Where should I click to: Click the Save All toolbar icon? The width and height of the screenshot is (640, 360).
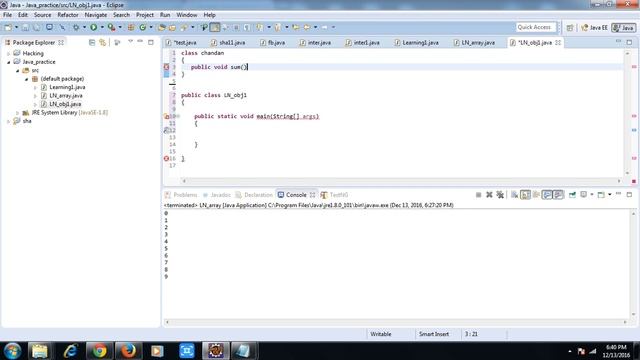coord(37,27)
